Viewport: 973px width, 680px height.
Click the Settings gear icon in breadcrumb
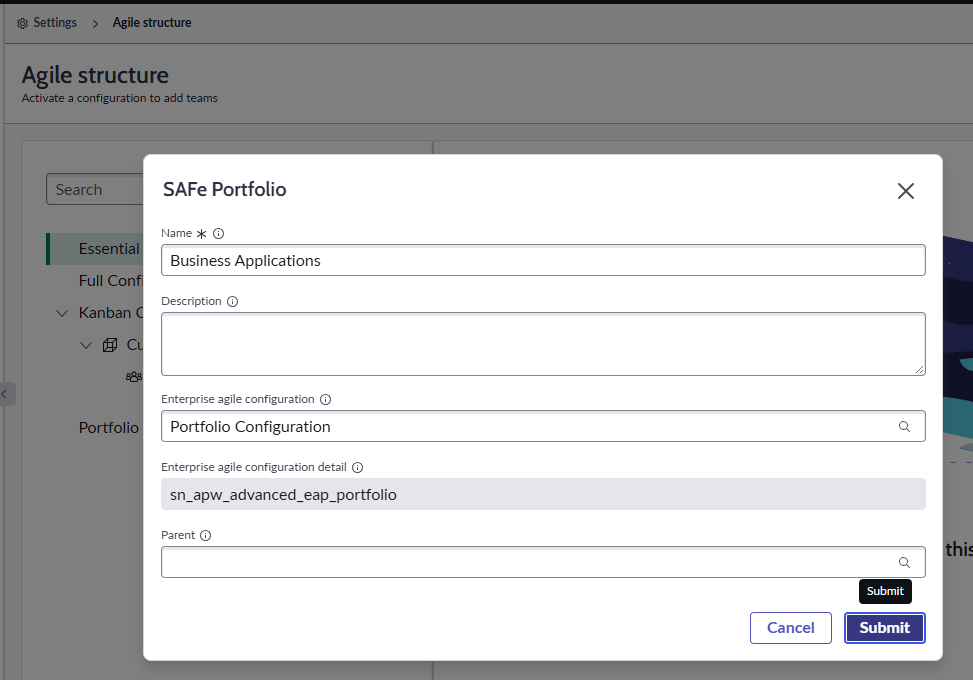22,24
